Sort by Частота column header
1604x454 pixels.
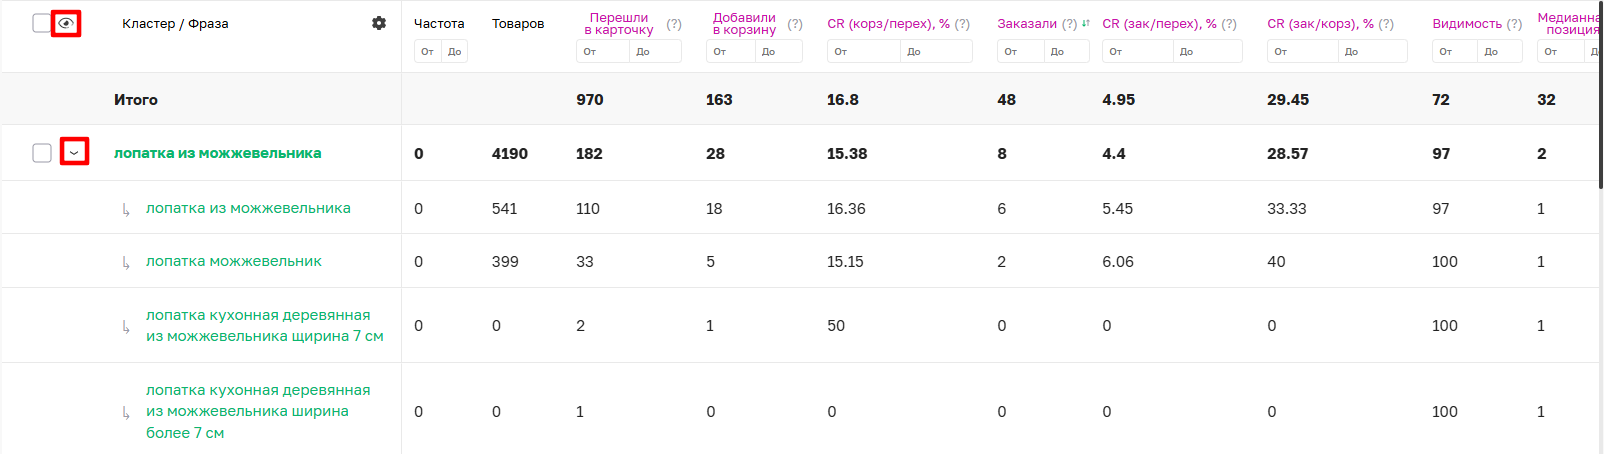tap(439, 23)
